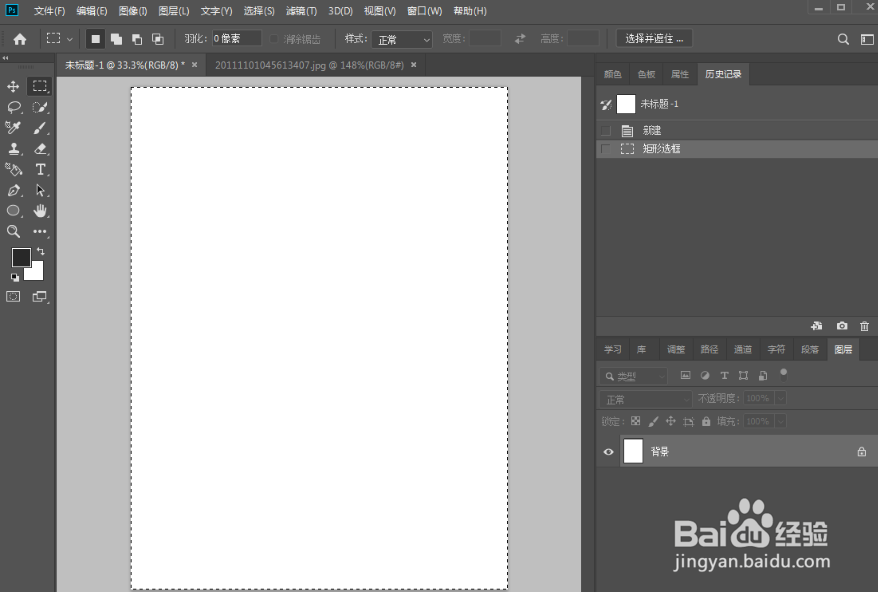Switch to the 通道 channels tab
The height and width of the screenshot is (592, 878).
coord(742,349)
